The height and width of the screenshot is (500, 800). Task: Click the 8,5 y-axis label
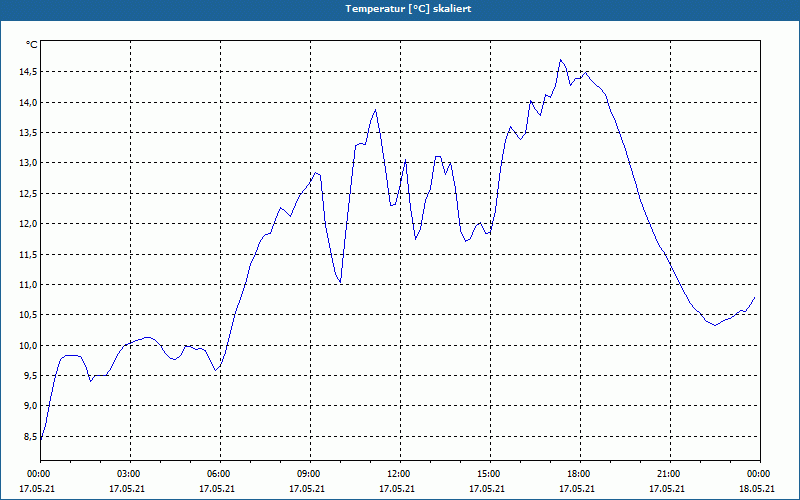[x=30, y=436]
